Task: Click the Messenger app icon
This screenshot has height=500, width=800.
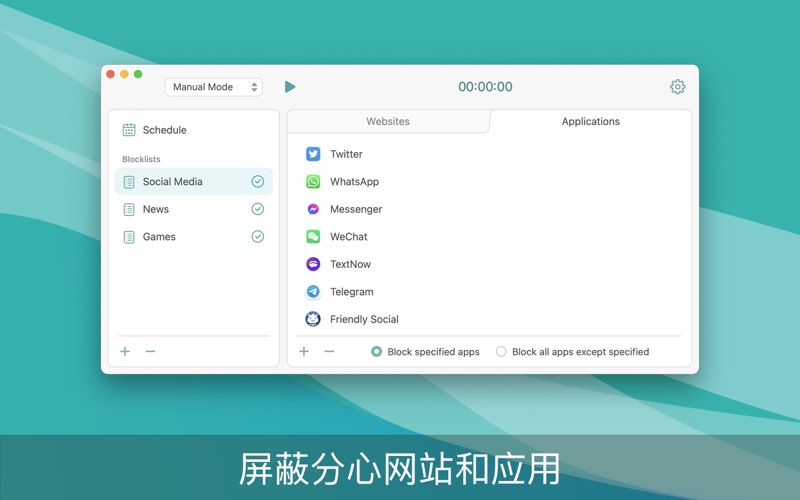Action: click(313, 209)
